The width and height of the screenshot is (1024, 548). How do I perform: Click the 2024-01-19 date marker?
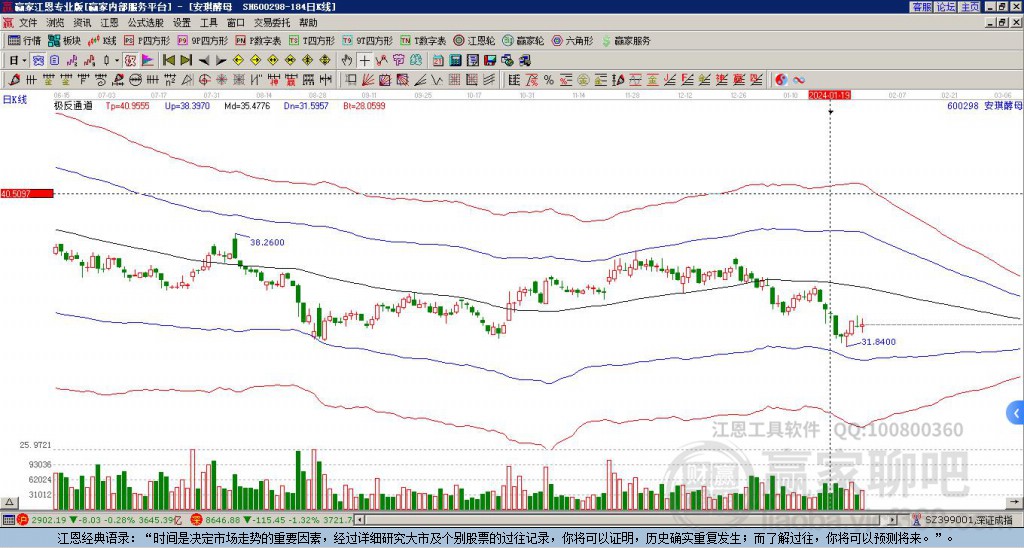tap(829, 95)
